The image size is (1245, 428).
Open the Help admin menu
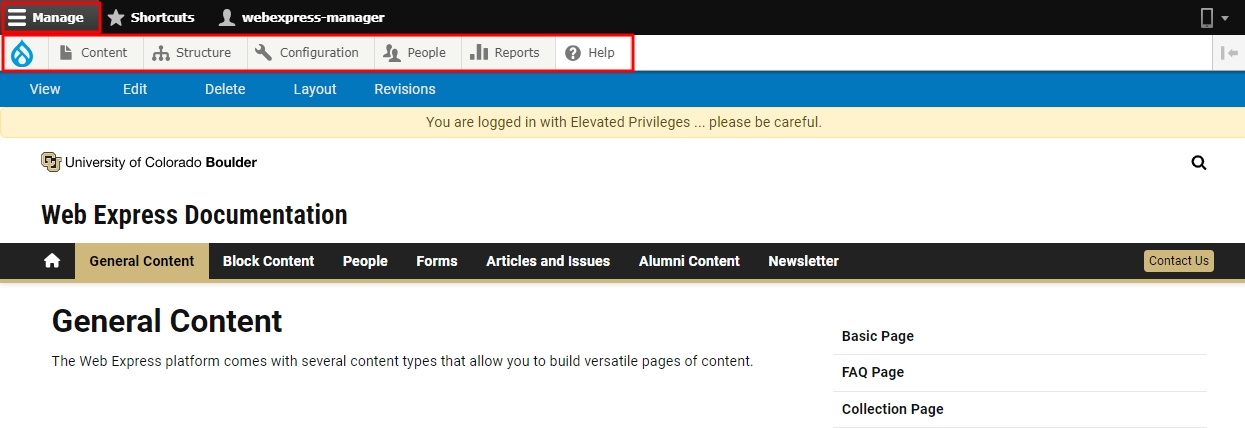[590, 53]
